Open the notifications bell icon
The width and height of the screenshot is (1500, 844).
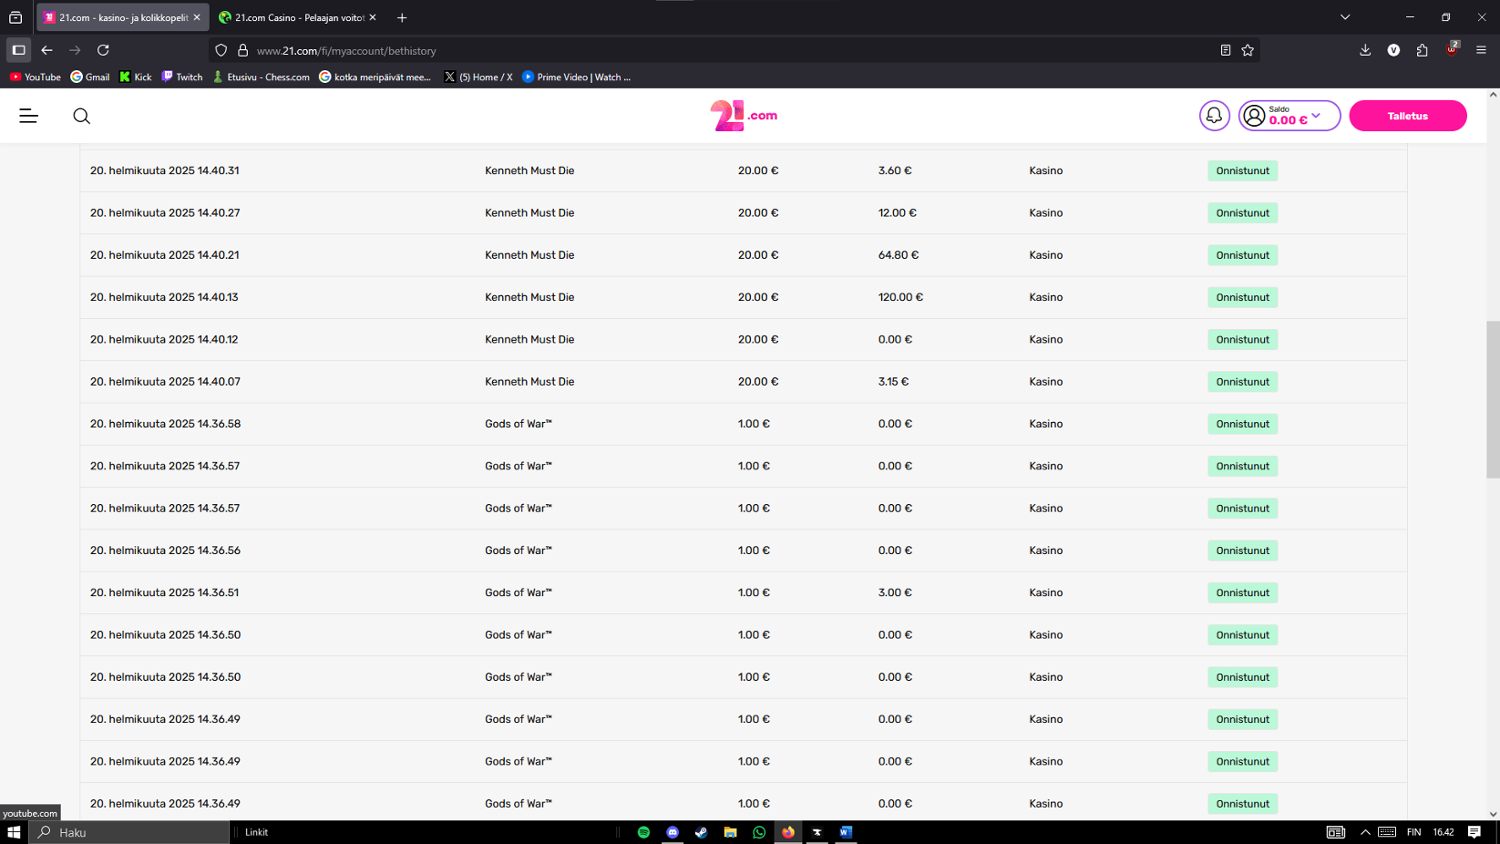1214,116
